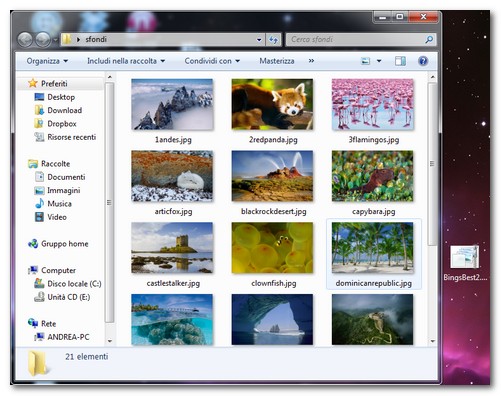Select the dominicanrepublic.jpg thumbnail
Screen dimensions: 501x396
pyautogui.click(x=373, y=248)
